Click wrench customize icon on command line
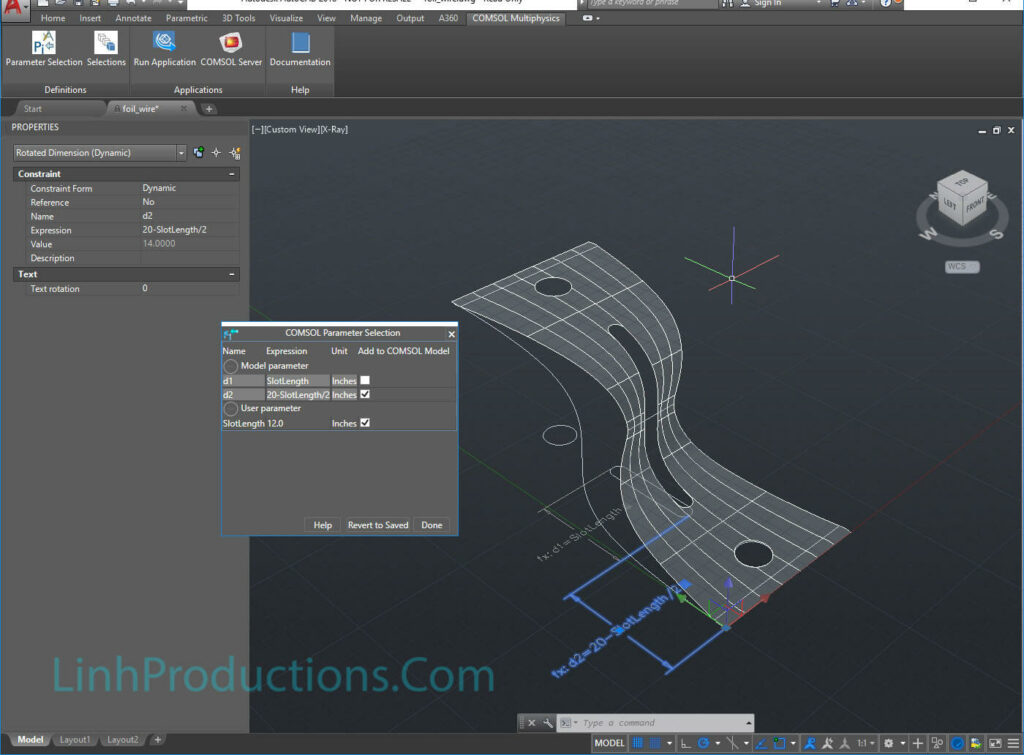The image size is (1024, 755). point(547,722)
